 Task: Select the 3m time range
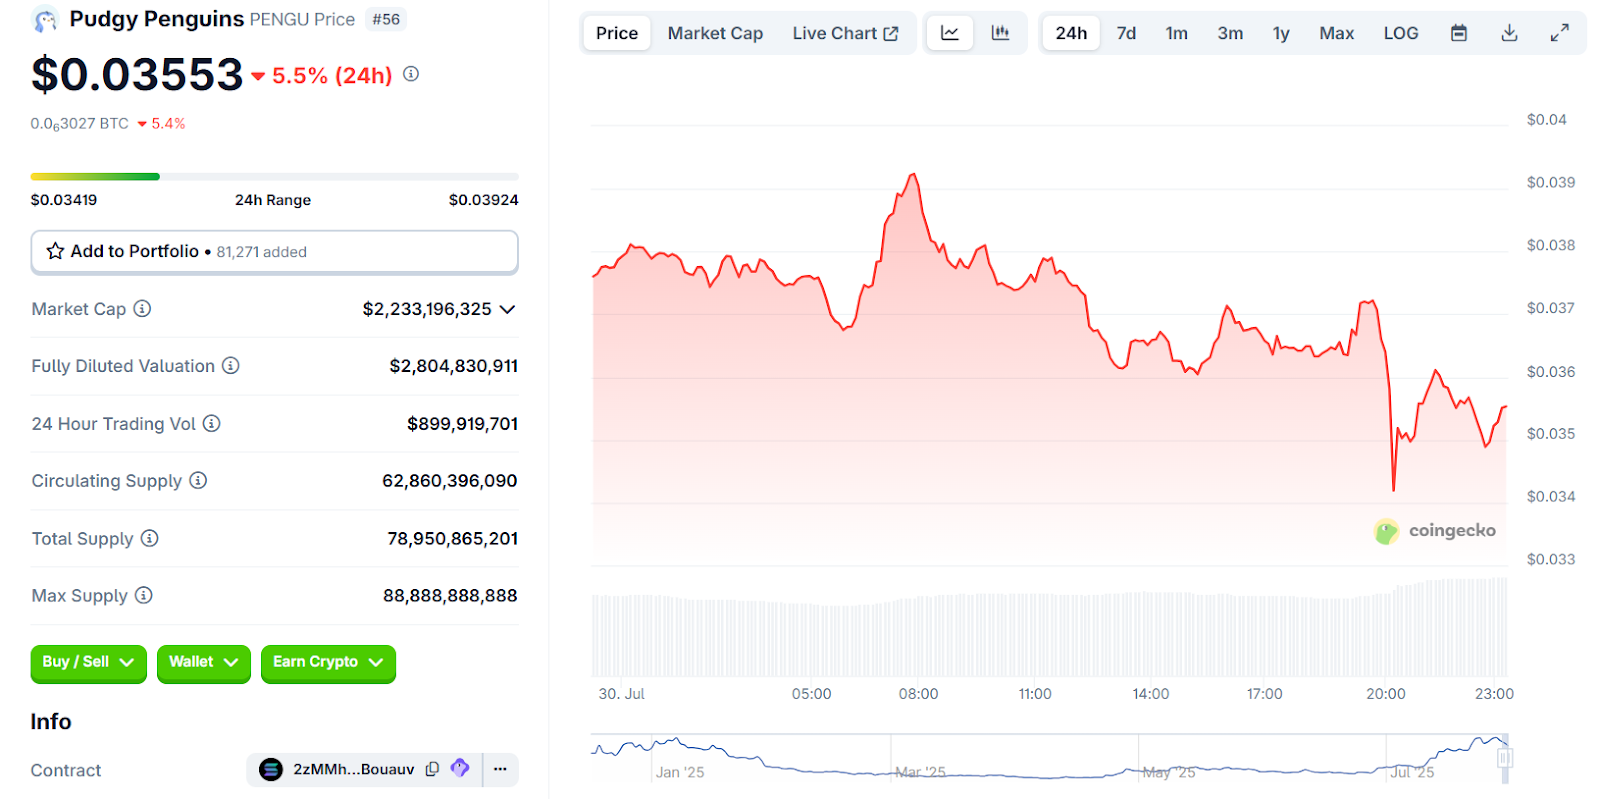(1230, 33)
